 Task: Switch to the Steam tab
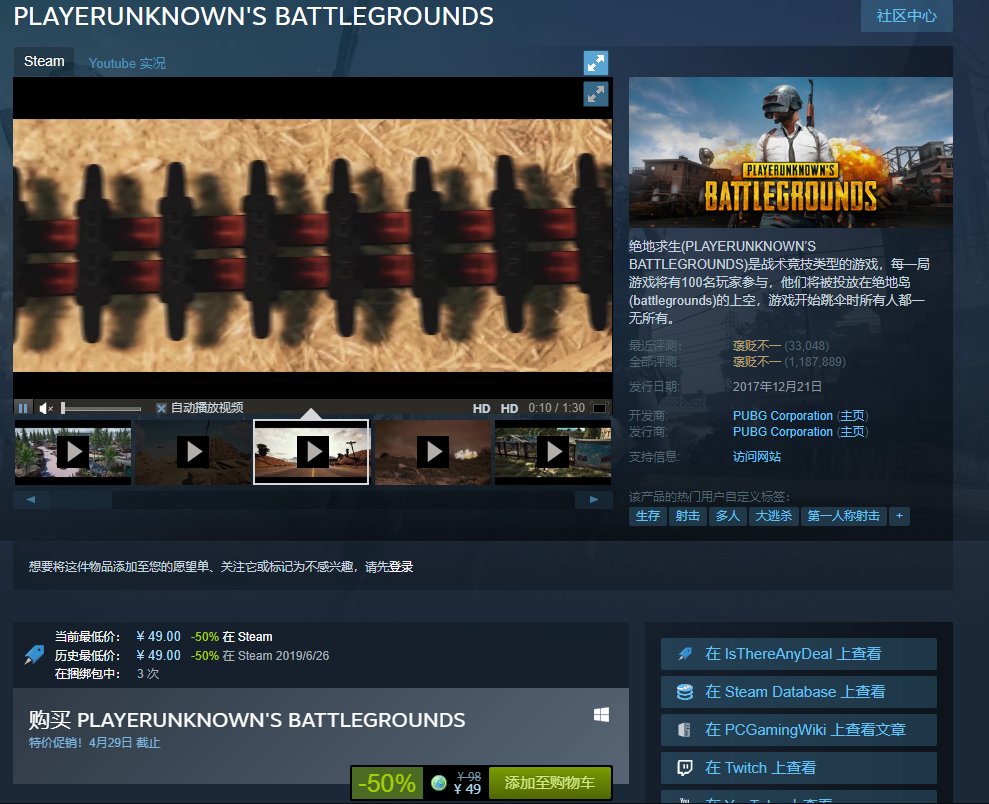pyautogui.click(x=44, y=62)
